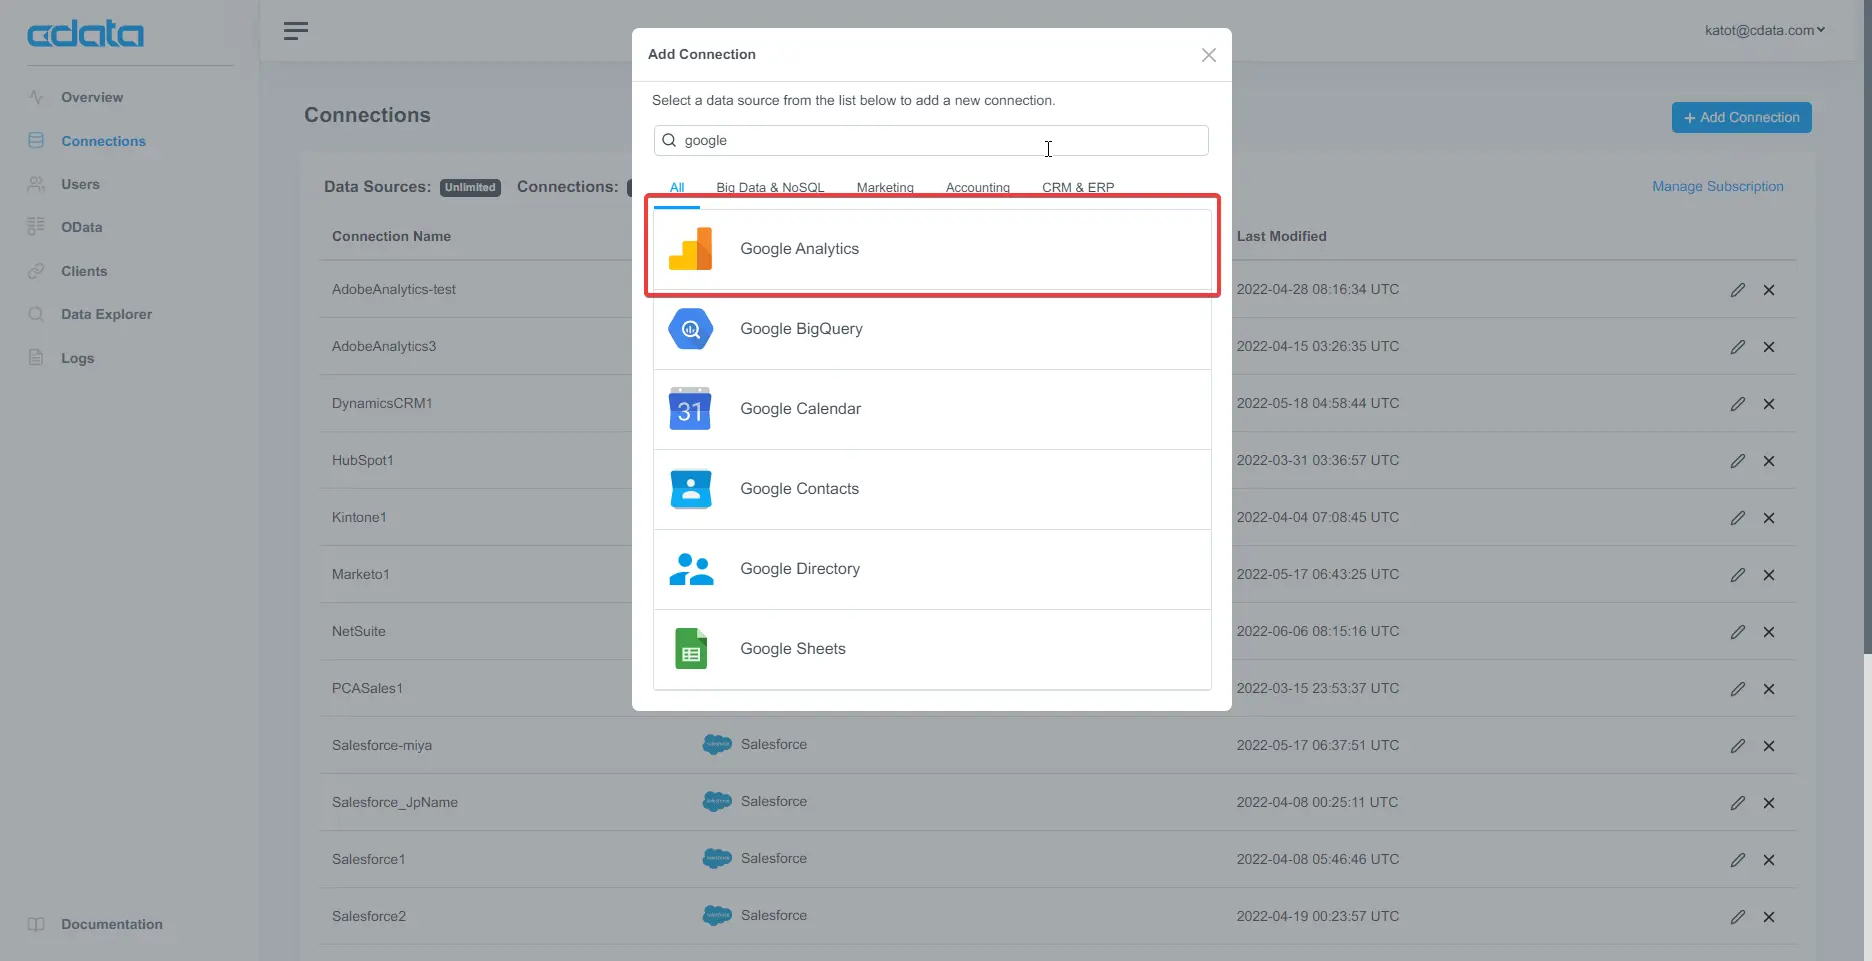Click the Google Sheets label
This screenshot has width=1872, height=961.
click(x=793, y=649)
